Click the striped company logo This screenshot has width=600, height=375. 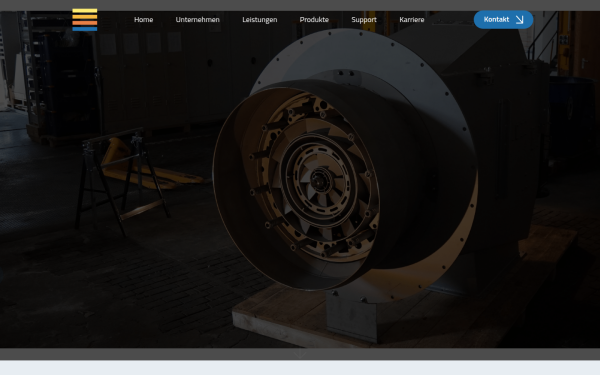[x=85, y=20]
